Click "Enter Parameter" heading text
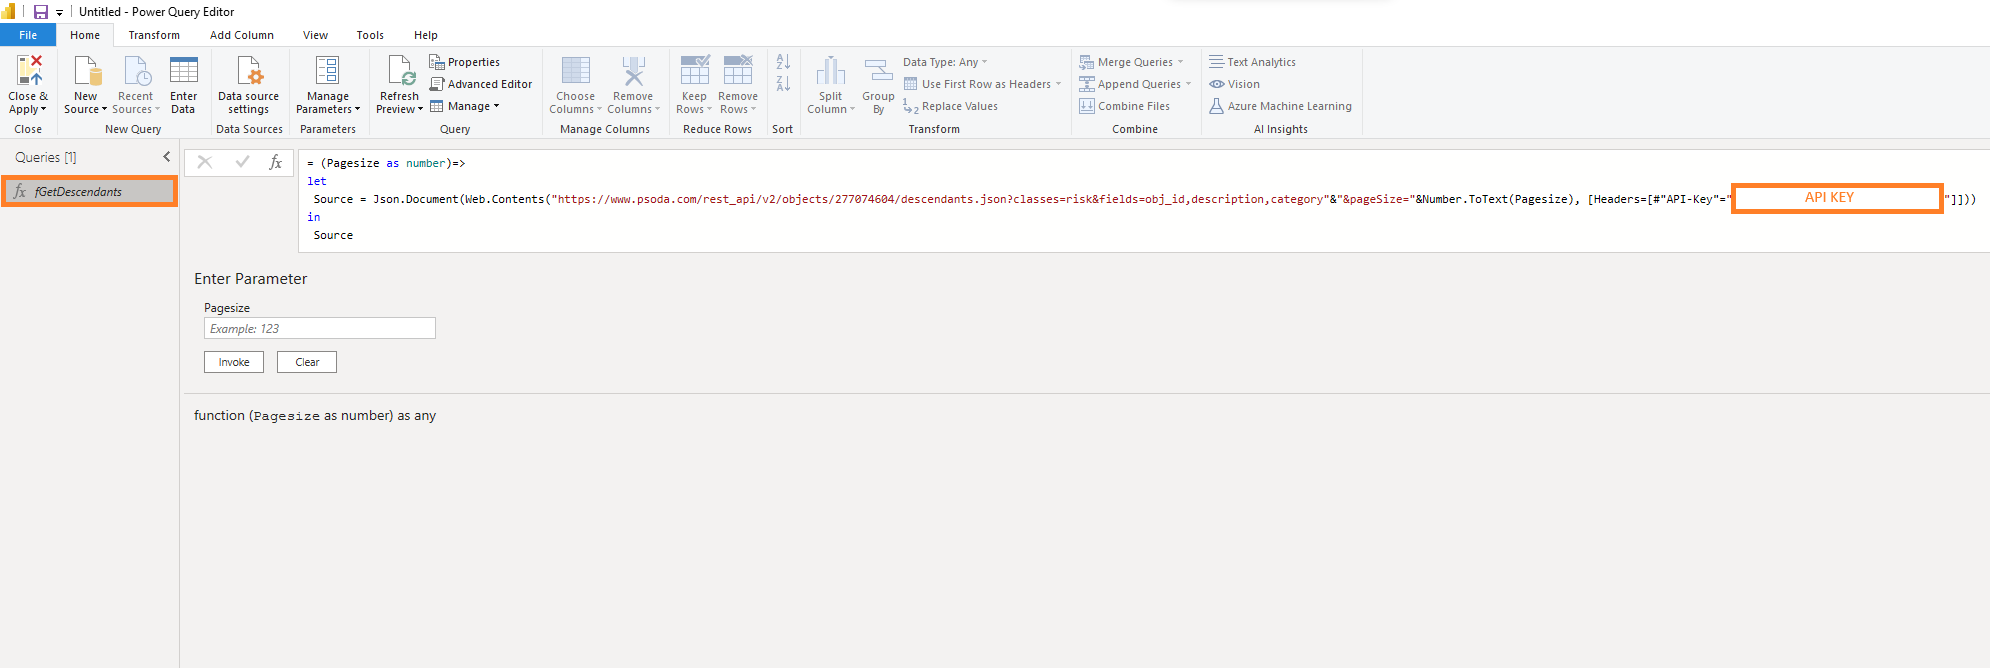The image size is (1990, 668). point(250,279)
